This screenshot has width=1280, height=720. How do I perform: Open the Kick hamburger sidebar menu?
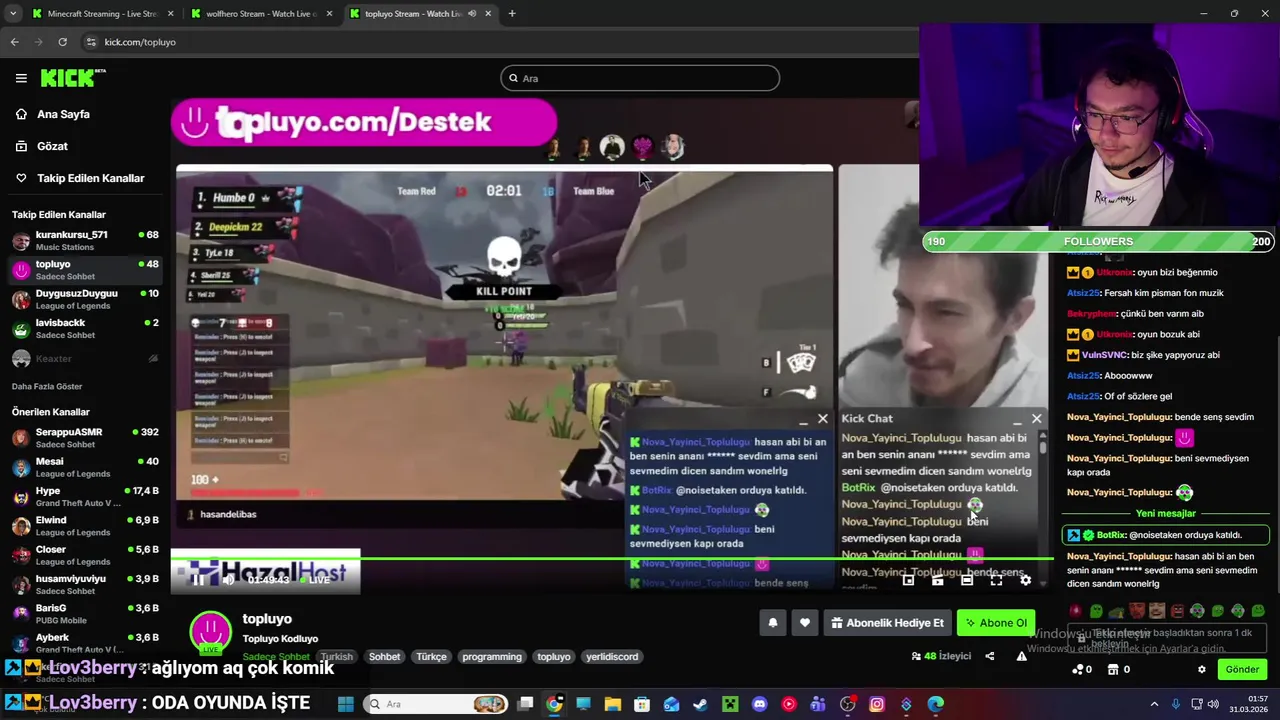21,78
